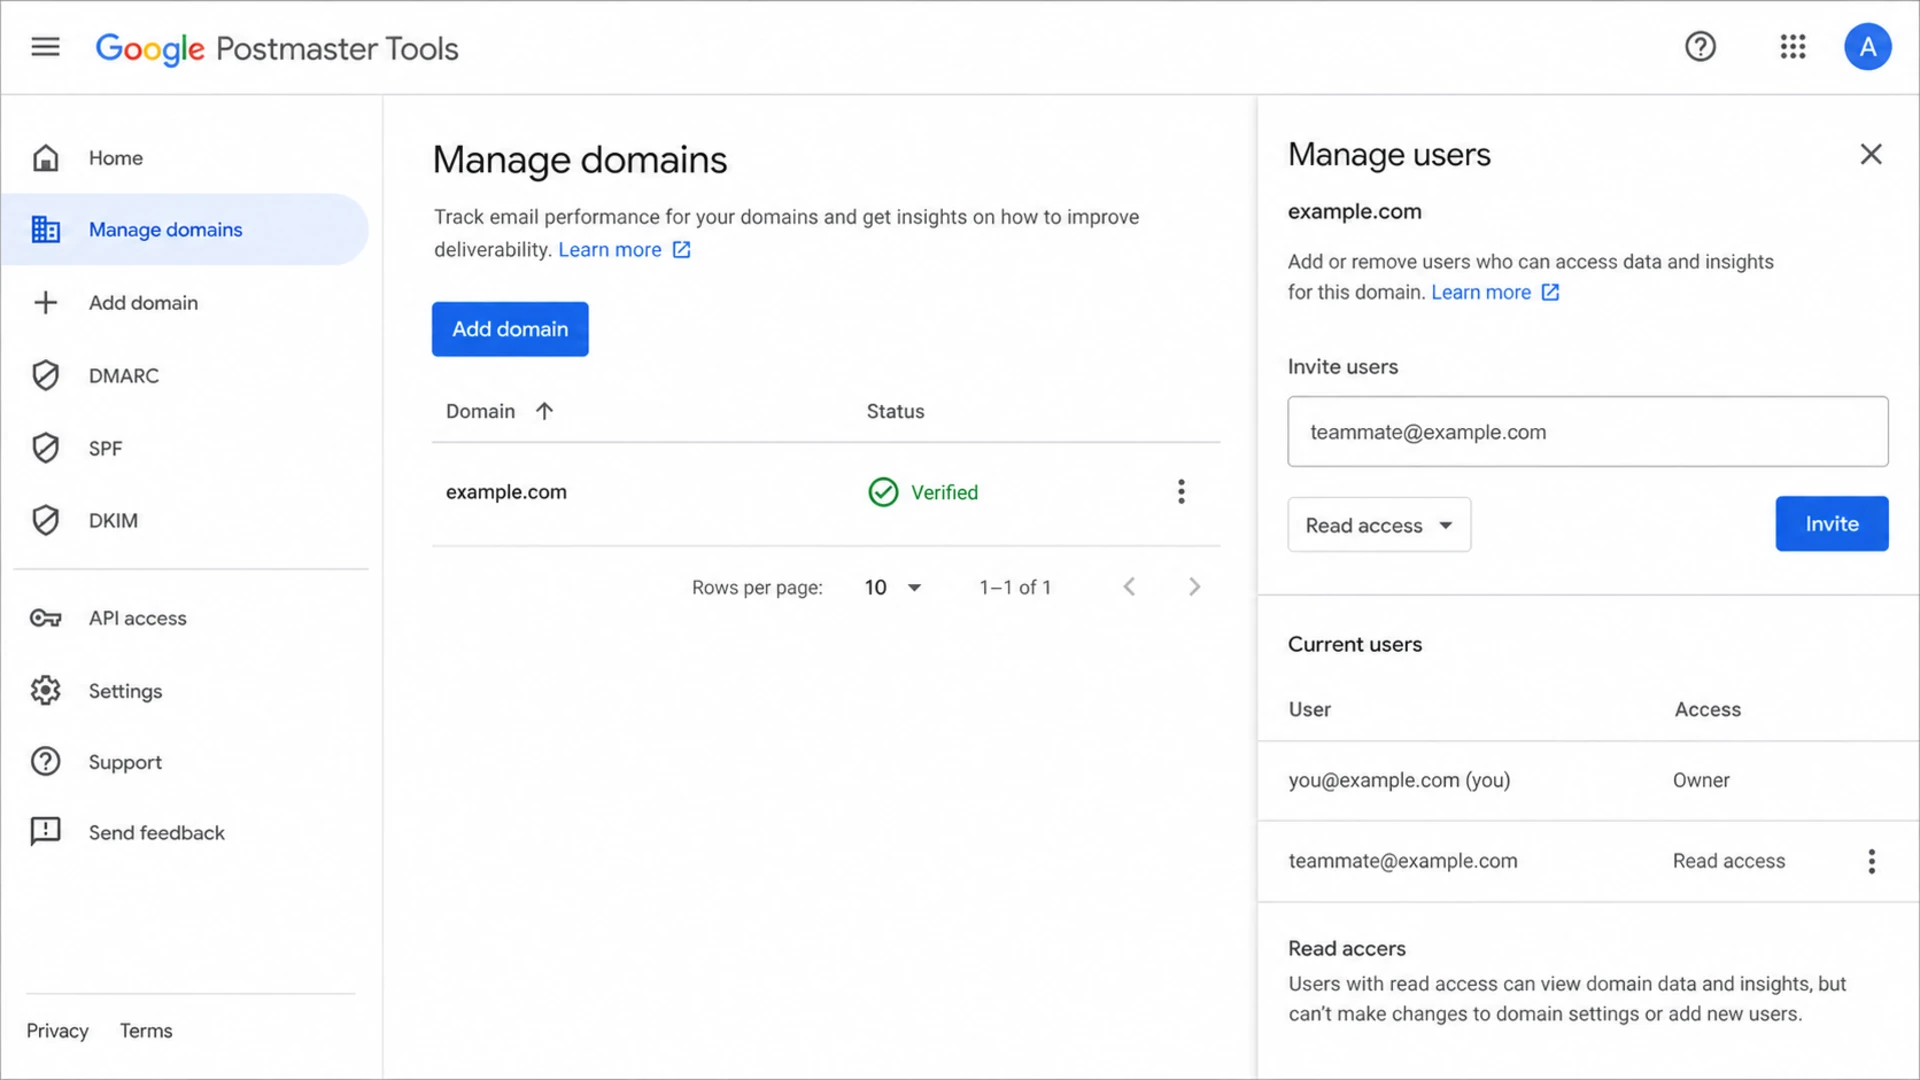The width and height of the screenshot is (1920, 1080).
Task: Click the Read access value for teammate
Action: (x=1729, y=861)
